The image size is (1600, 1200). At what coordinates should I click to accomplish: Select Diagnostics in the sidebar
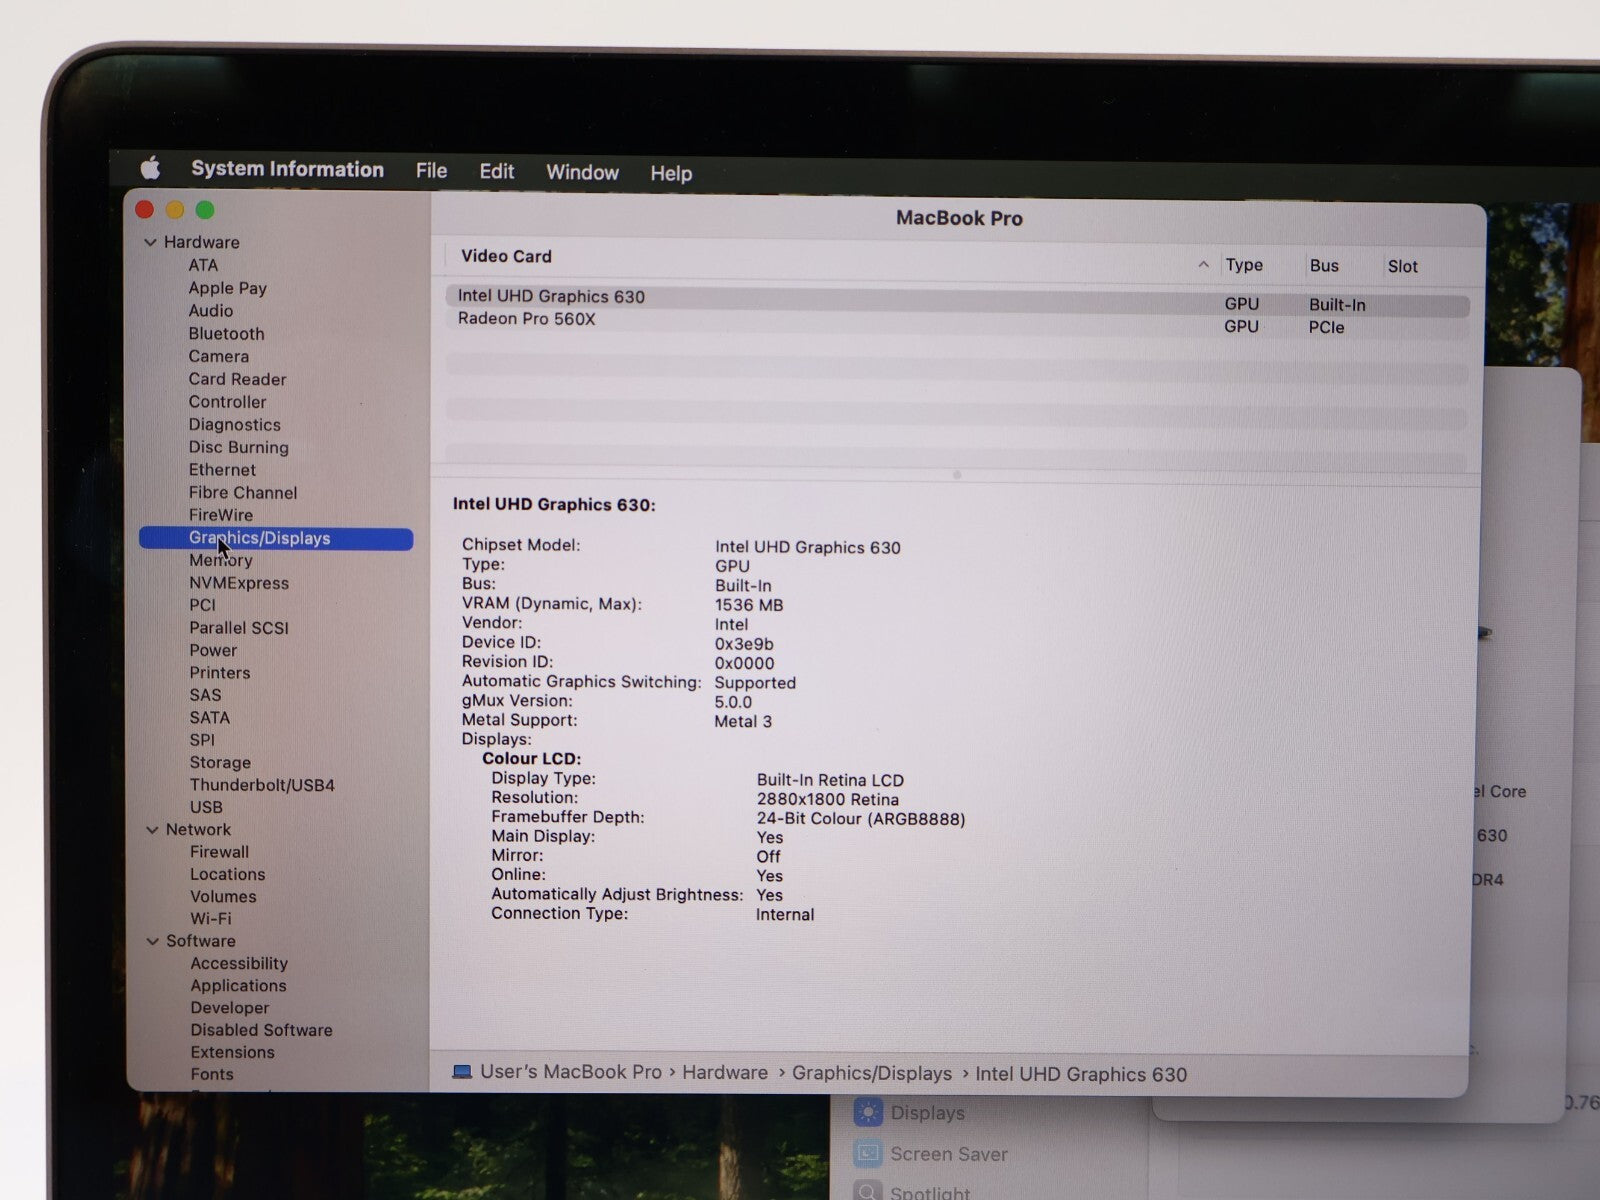coord(234,425)
